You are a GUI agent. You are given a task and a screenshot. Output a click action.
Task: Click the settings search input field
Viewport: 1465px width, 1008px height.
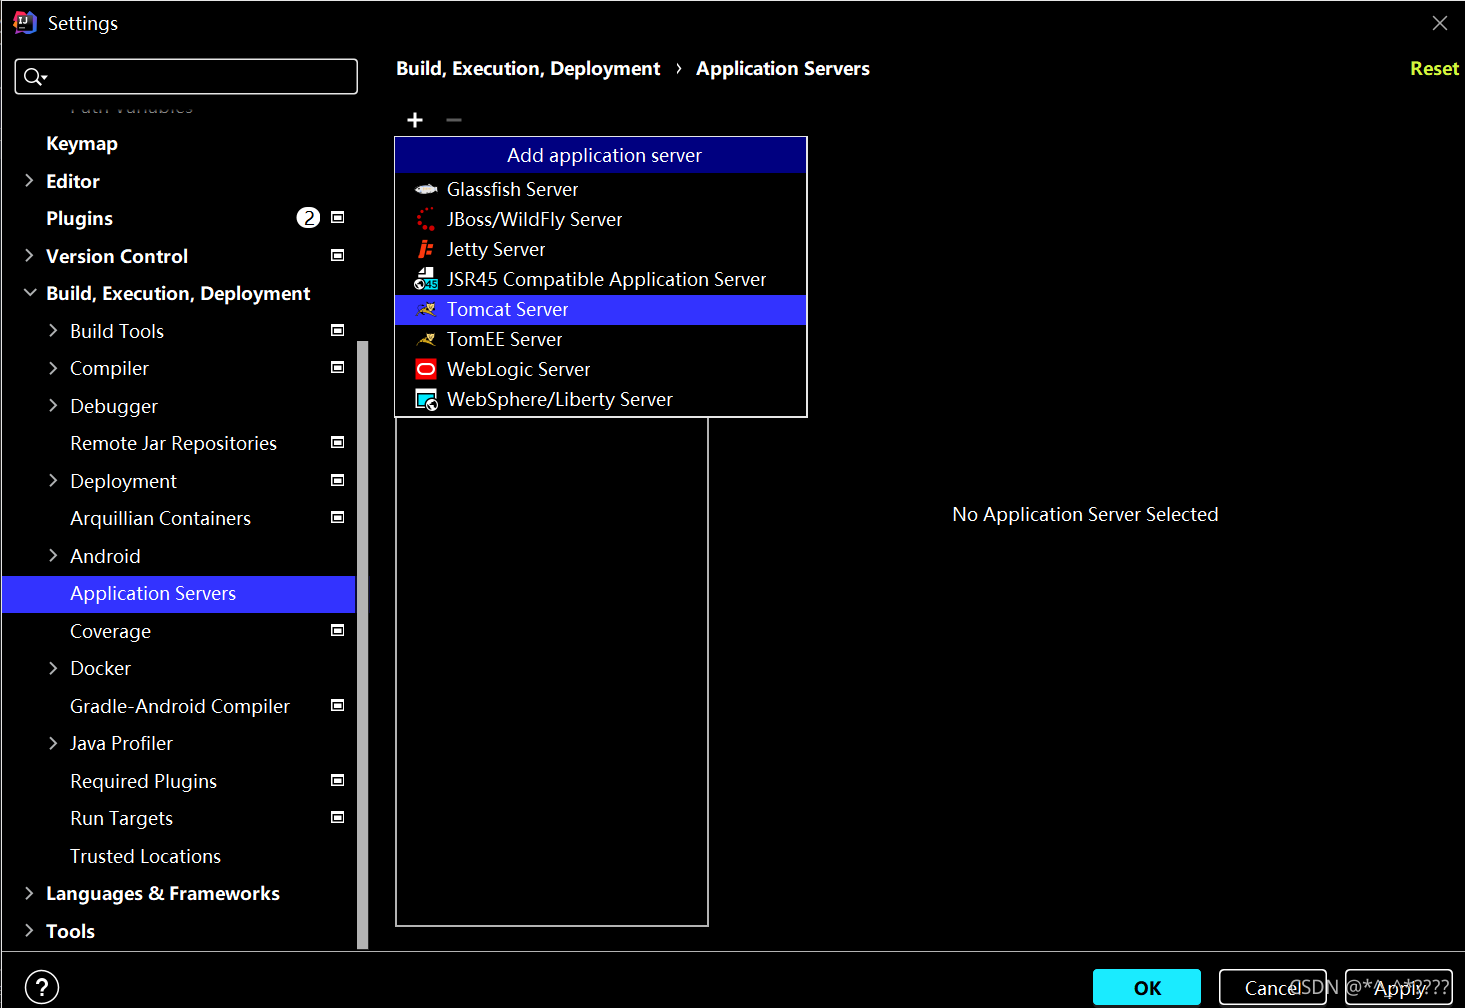186,77
